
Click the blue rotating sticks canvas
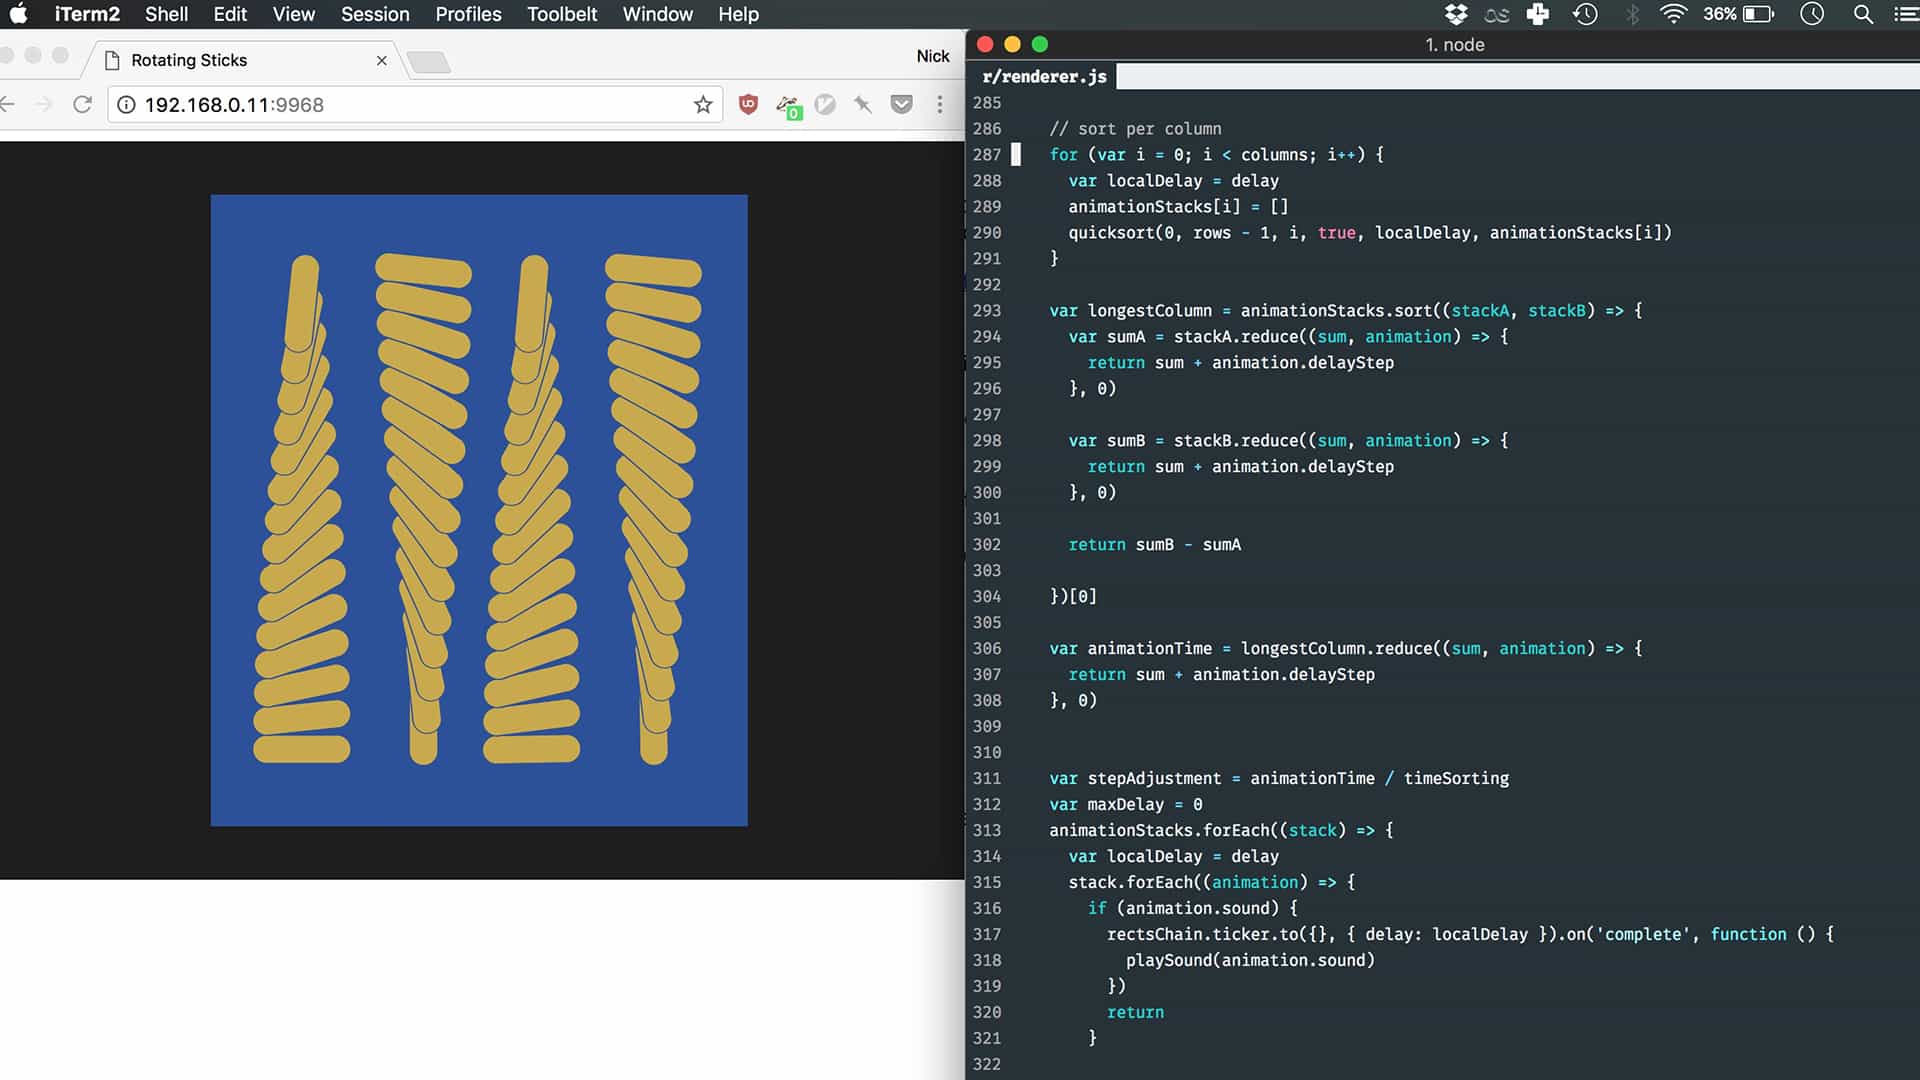[479, 510]
